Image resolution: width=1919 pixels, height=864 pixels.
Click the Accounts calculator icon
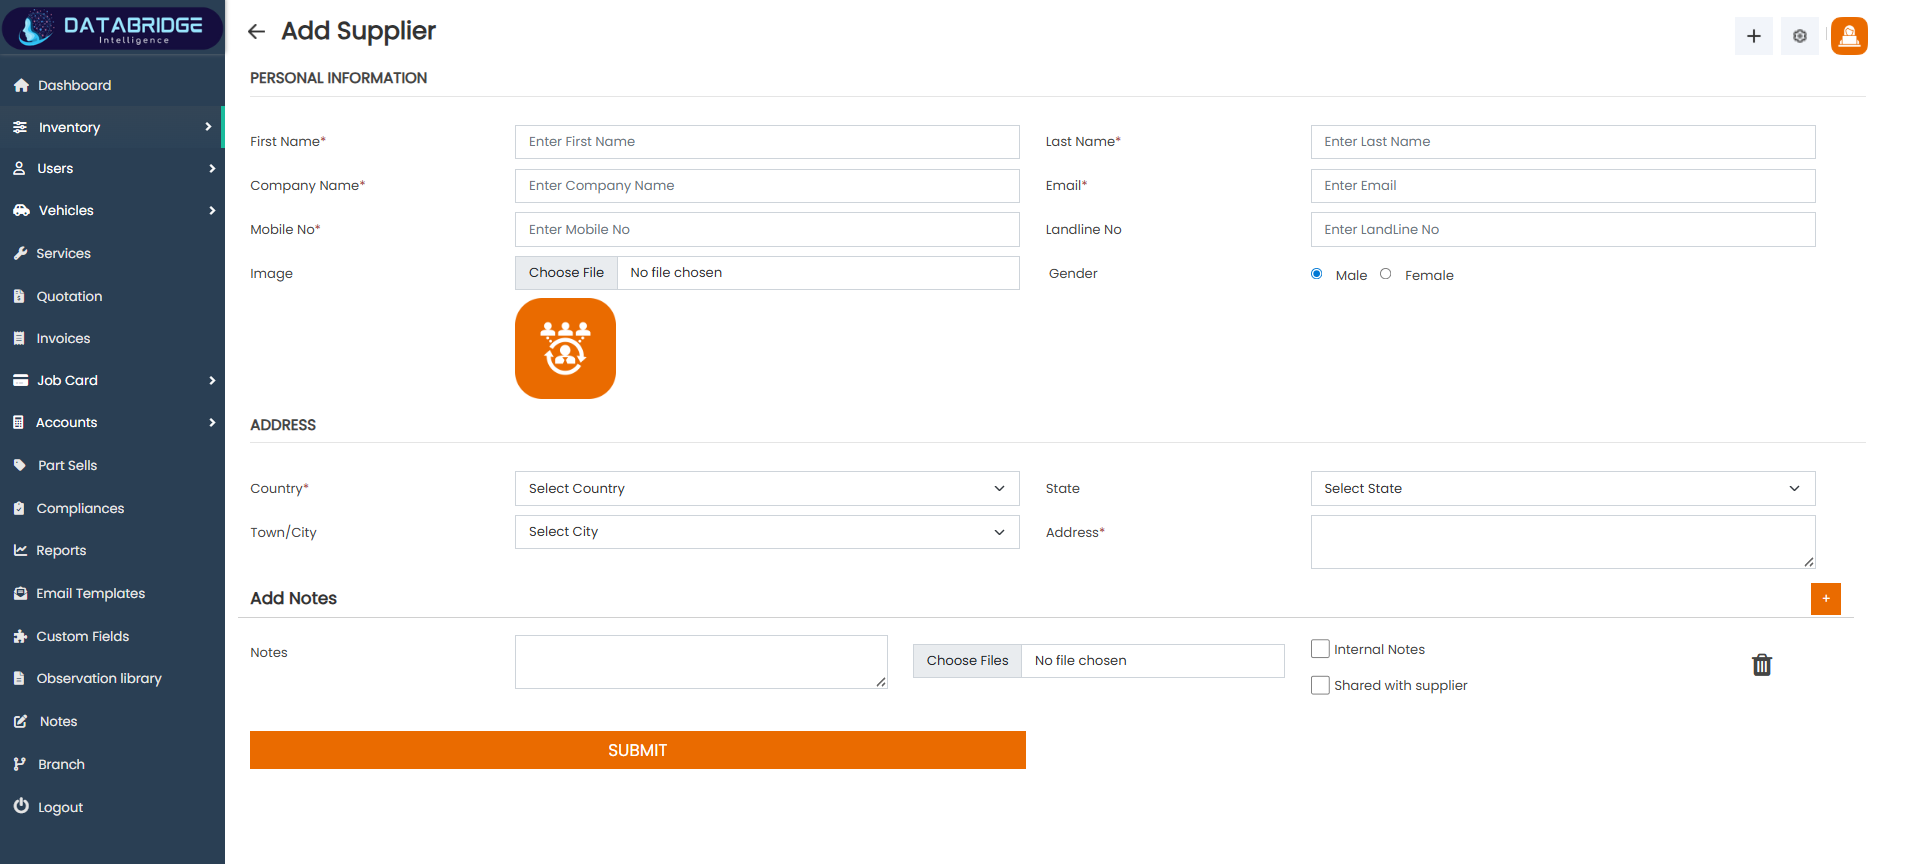(18, 423)
